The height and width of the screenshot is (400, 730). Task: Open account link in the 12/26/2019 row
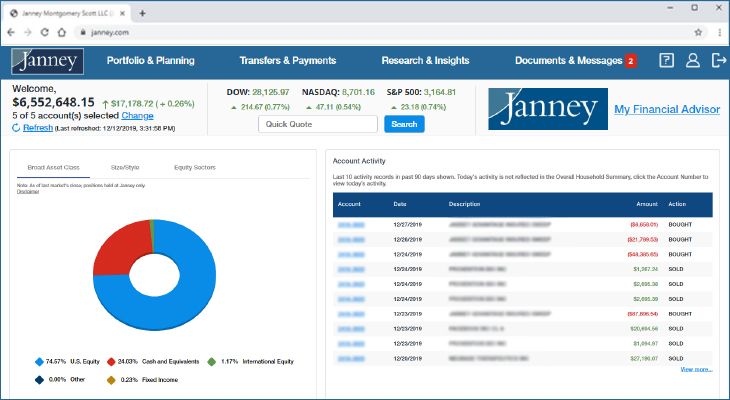click(351, 240)
